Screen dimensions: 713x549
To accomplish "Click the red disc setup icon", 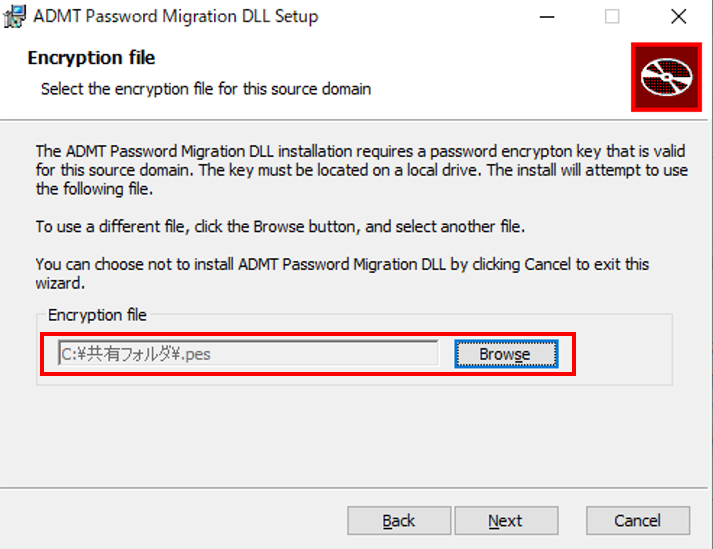I will tap(666, 77).
